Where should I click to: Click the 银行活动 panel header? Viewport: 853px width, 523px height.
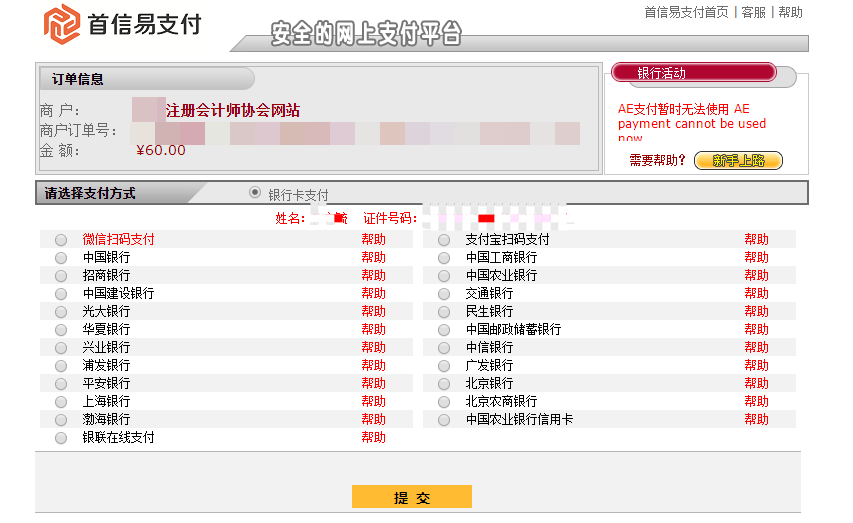tap(694, 73)
